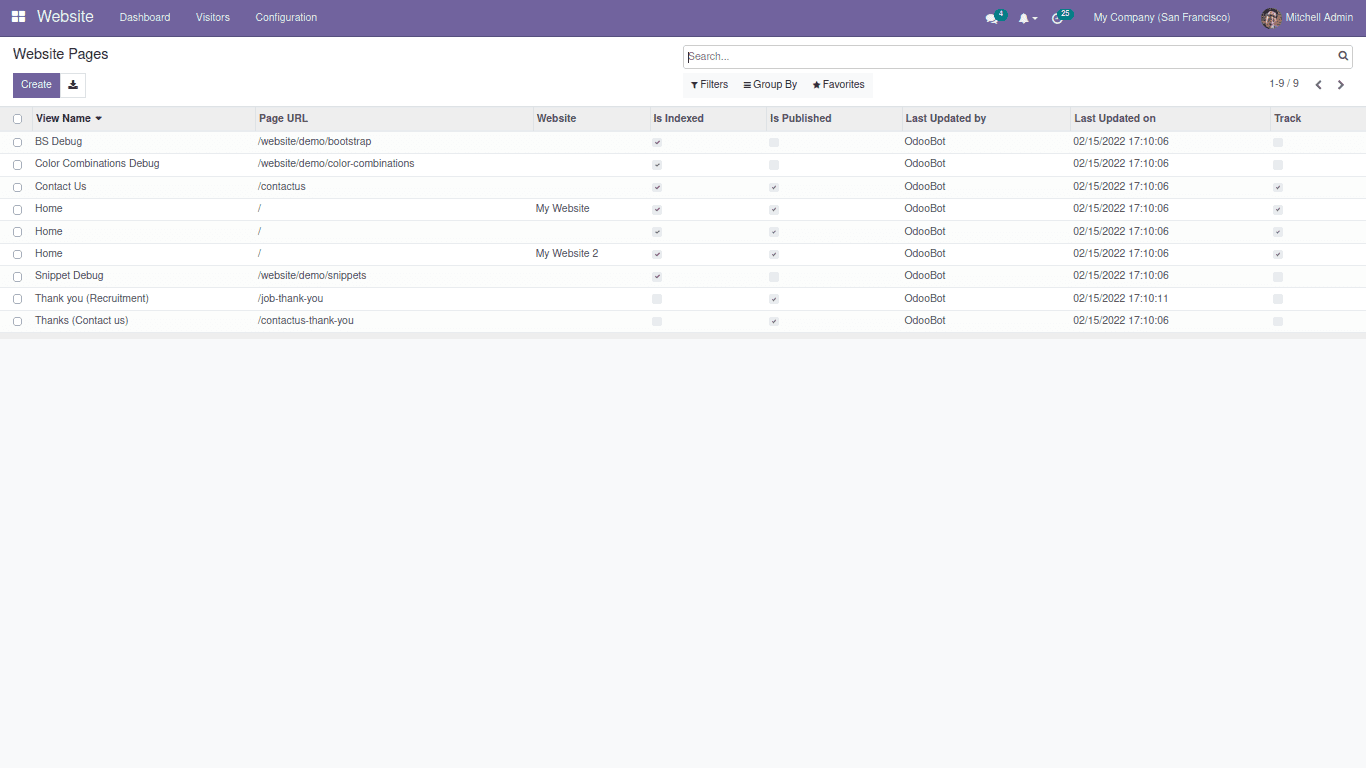The width and height of the screenshot is (1366, 768).
Task: Click into the Search input field
Action: tap(1008, 57)
